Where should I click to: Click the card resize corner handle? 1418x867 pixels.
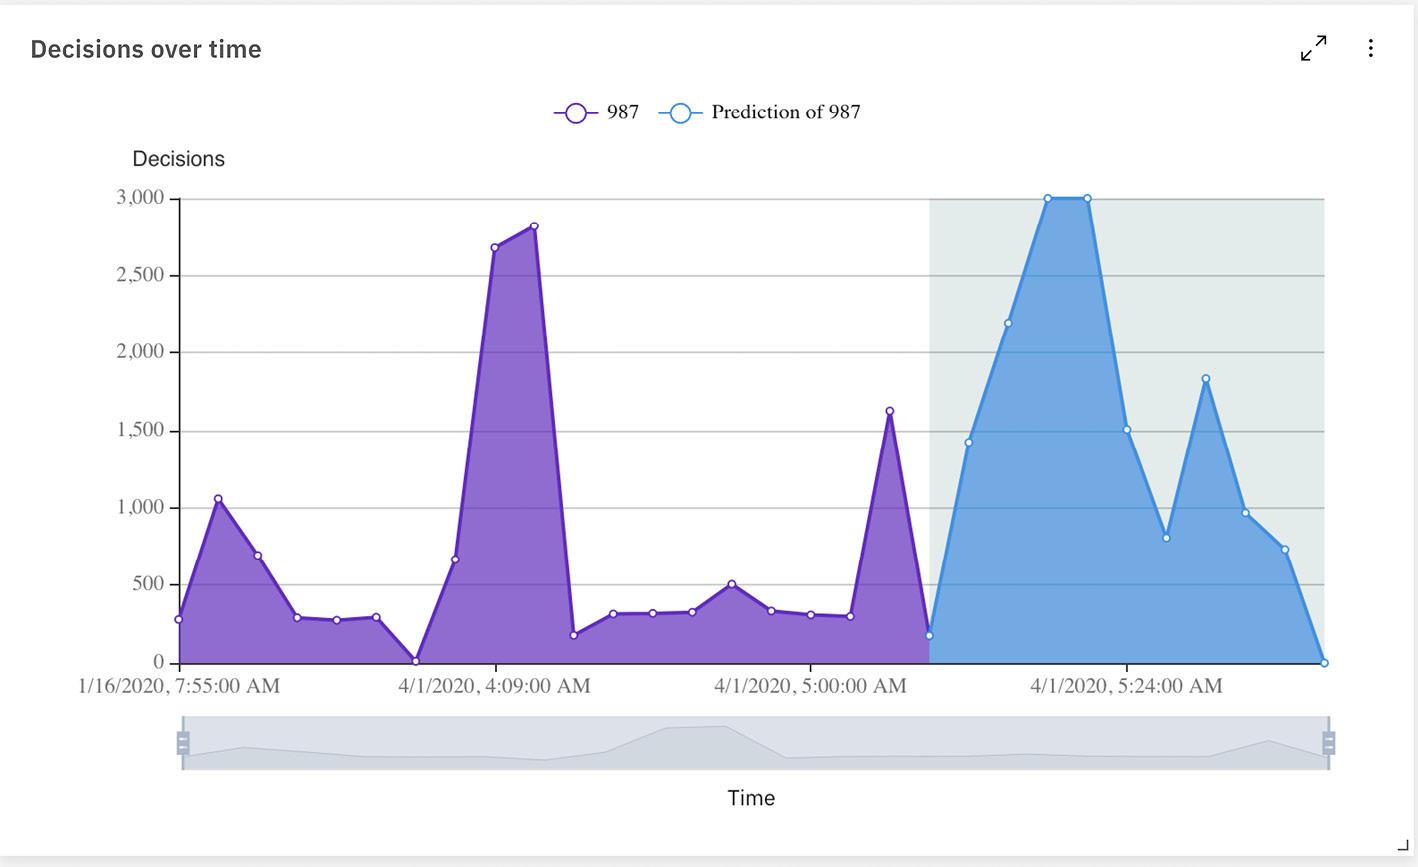pos(1403,845)
